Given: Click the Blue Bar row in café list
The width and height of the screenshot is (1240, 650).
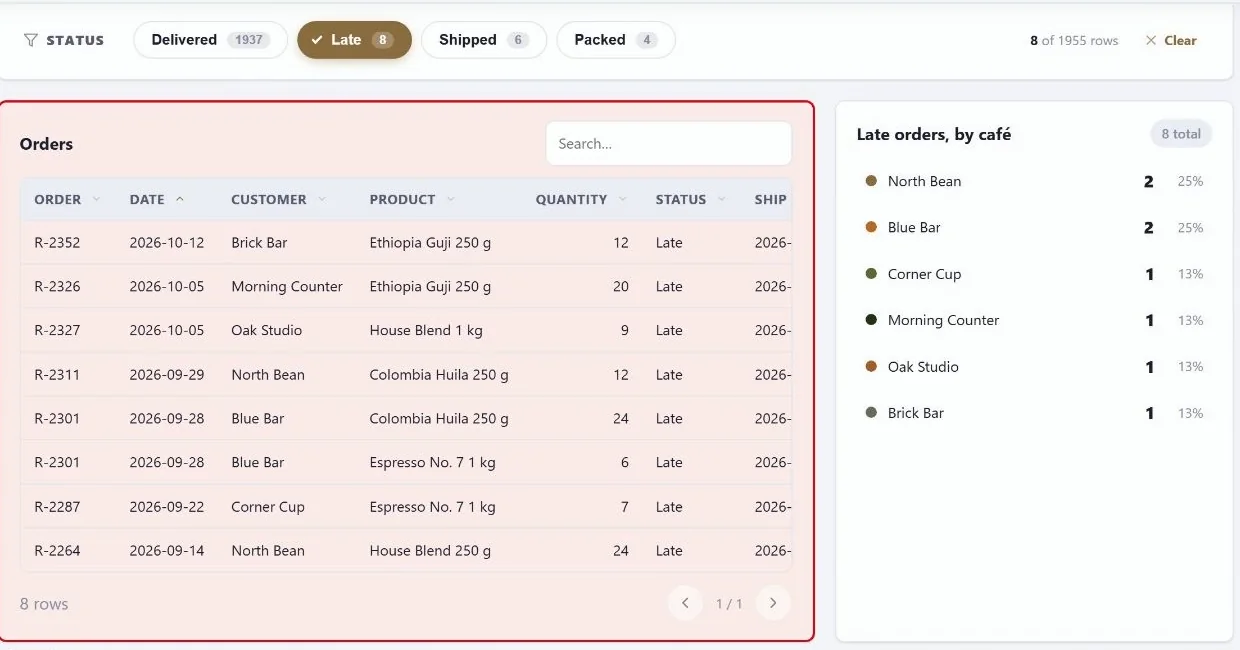Looking at the screenshot, I should click(1034, 227).
